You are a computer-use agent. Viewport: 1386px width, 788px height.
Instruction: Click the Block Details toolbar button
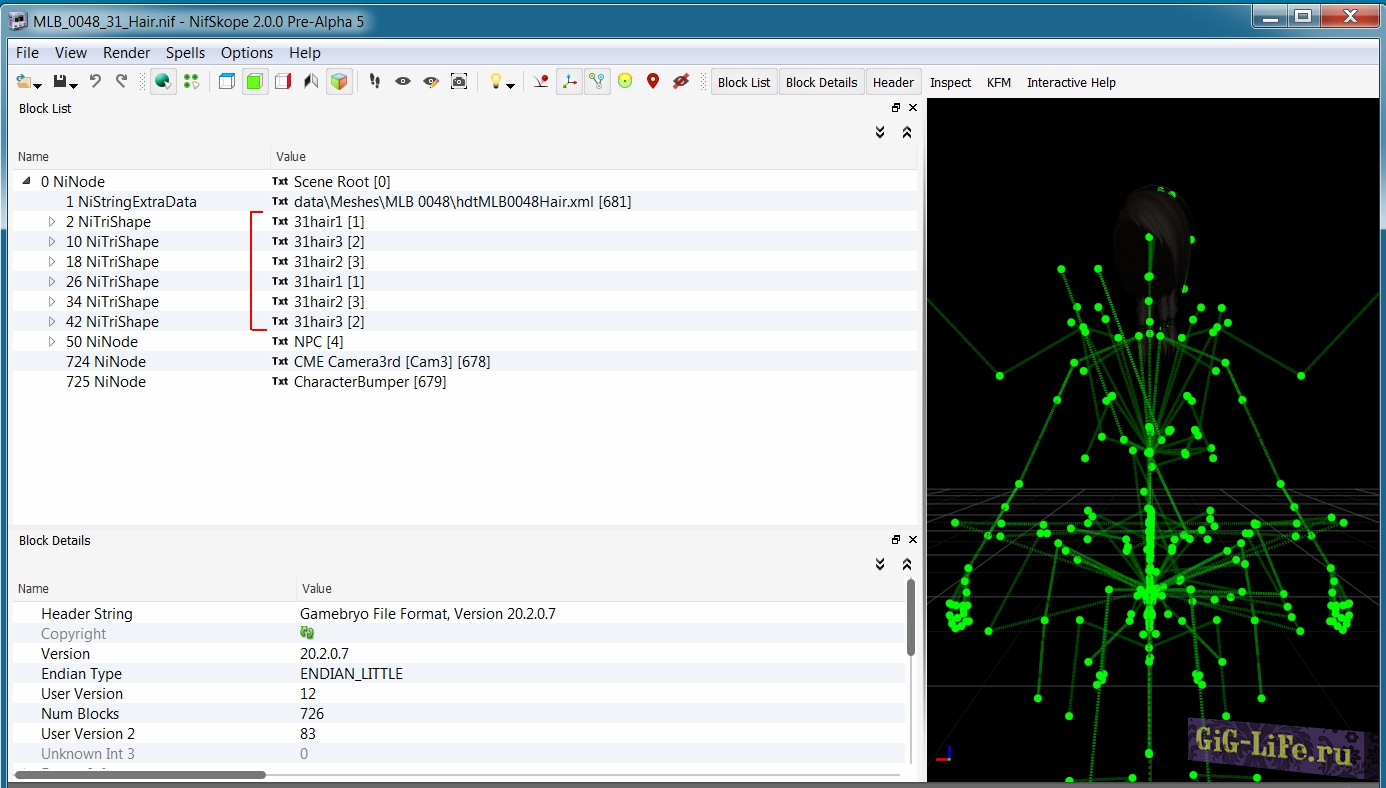click(821, 83)
